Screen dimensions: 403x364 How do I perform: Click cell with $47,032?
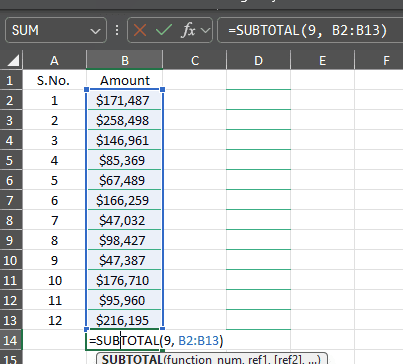pos(125,220)
